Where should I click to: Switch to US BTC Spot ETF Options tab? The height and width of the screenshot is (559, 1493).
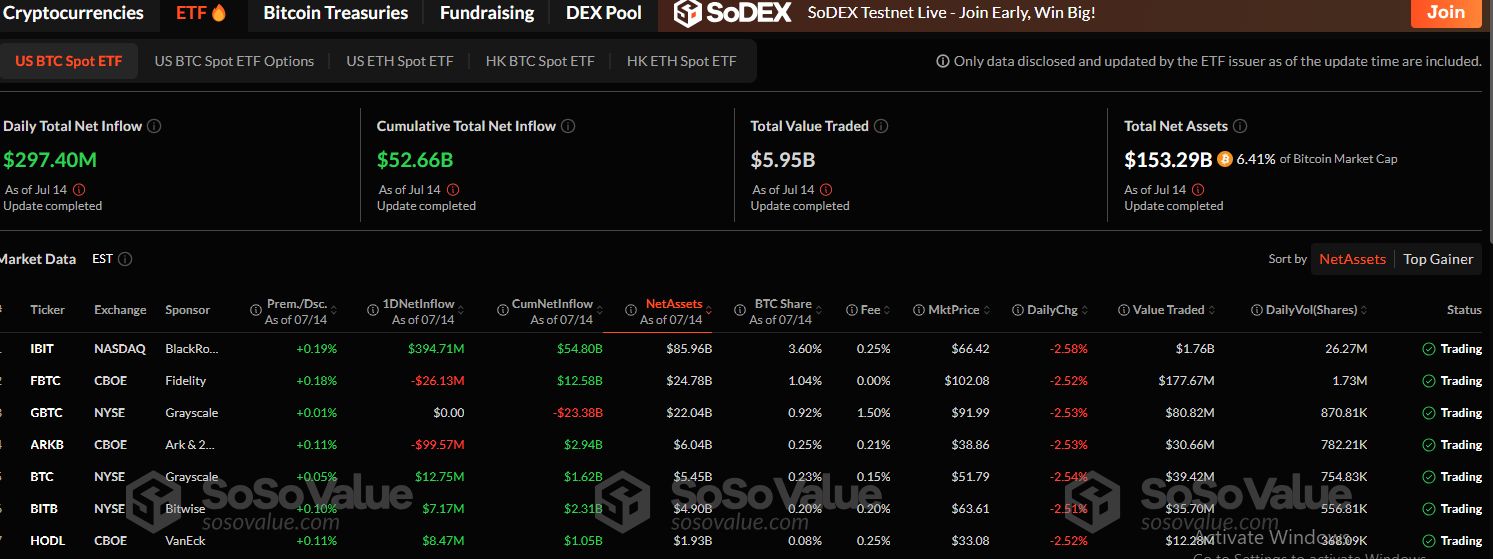click(x=234, y=61)
